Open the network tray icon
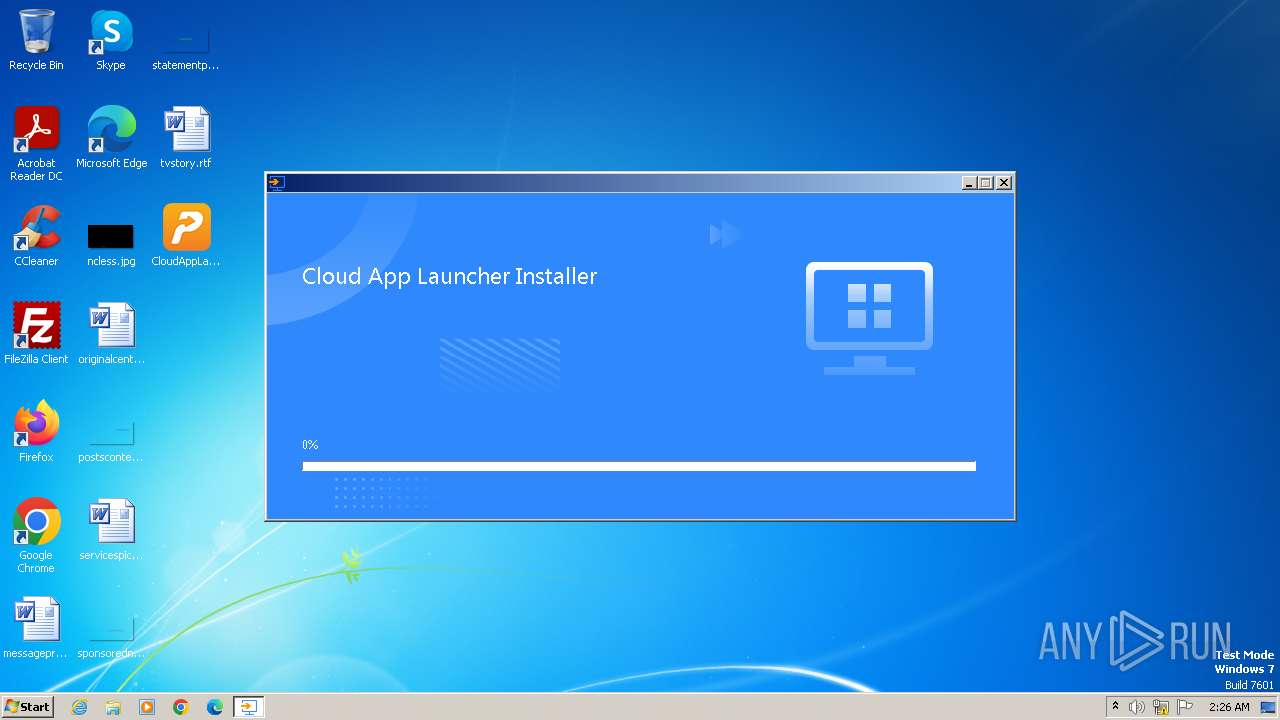Viewport: 1280px width, 720px height. click(1161, 707)
